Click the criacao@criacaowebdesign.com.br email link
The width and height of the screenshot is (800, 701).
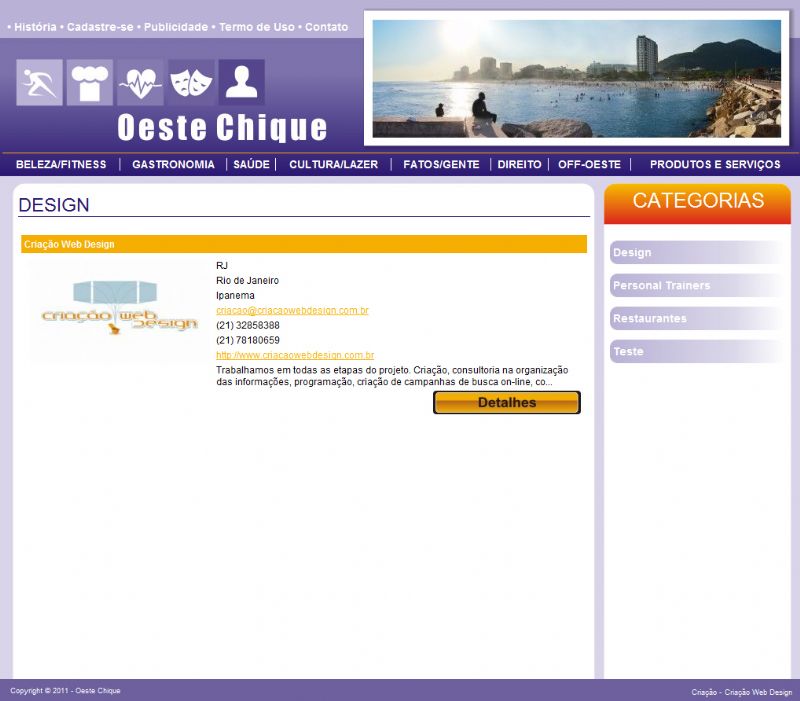coord(292,310)
